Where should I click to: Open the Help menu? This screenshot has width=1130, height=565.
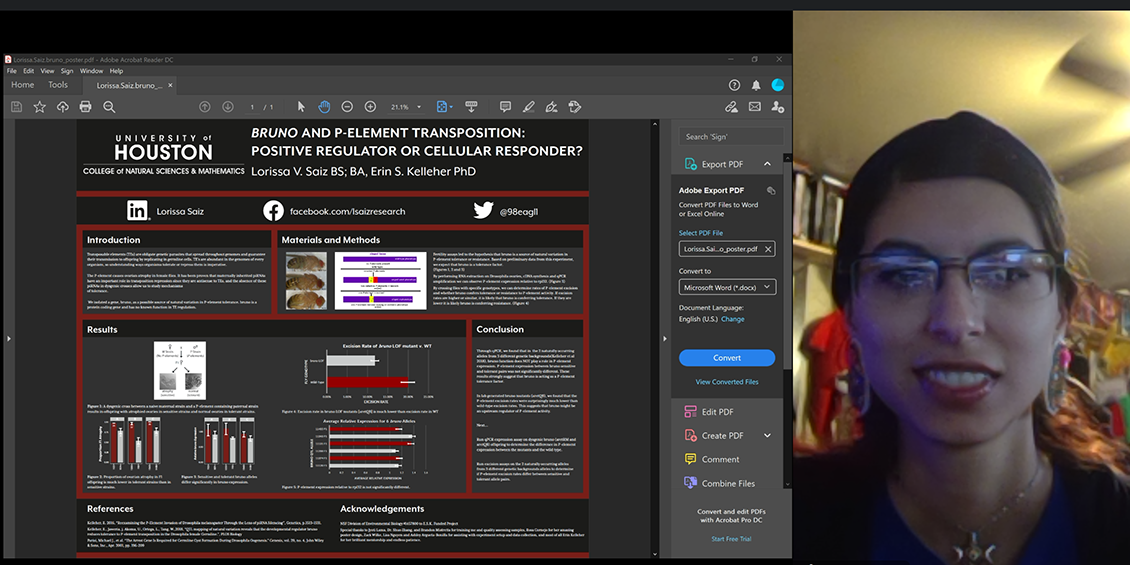click(116, 71)
